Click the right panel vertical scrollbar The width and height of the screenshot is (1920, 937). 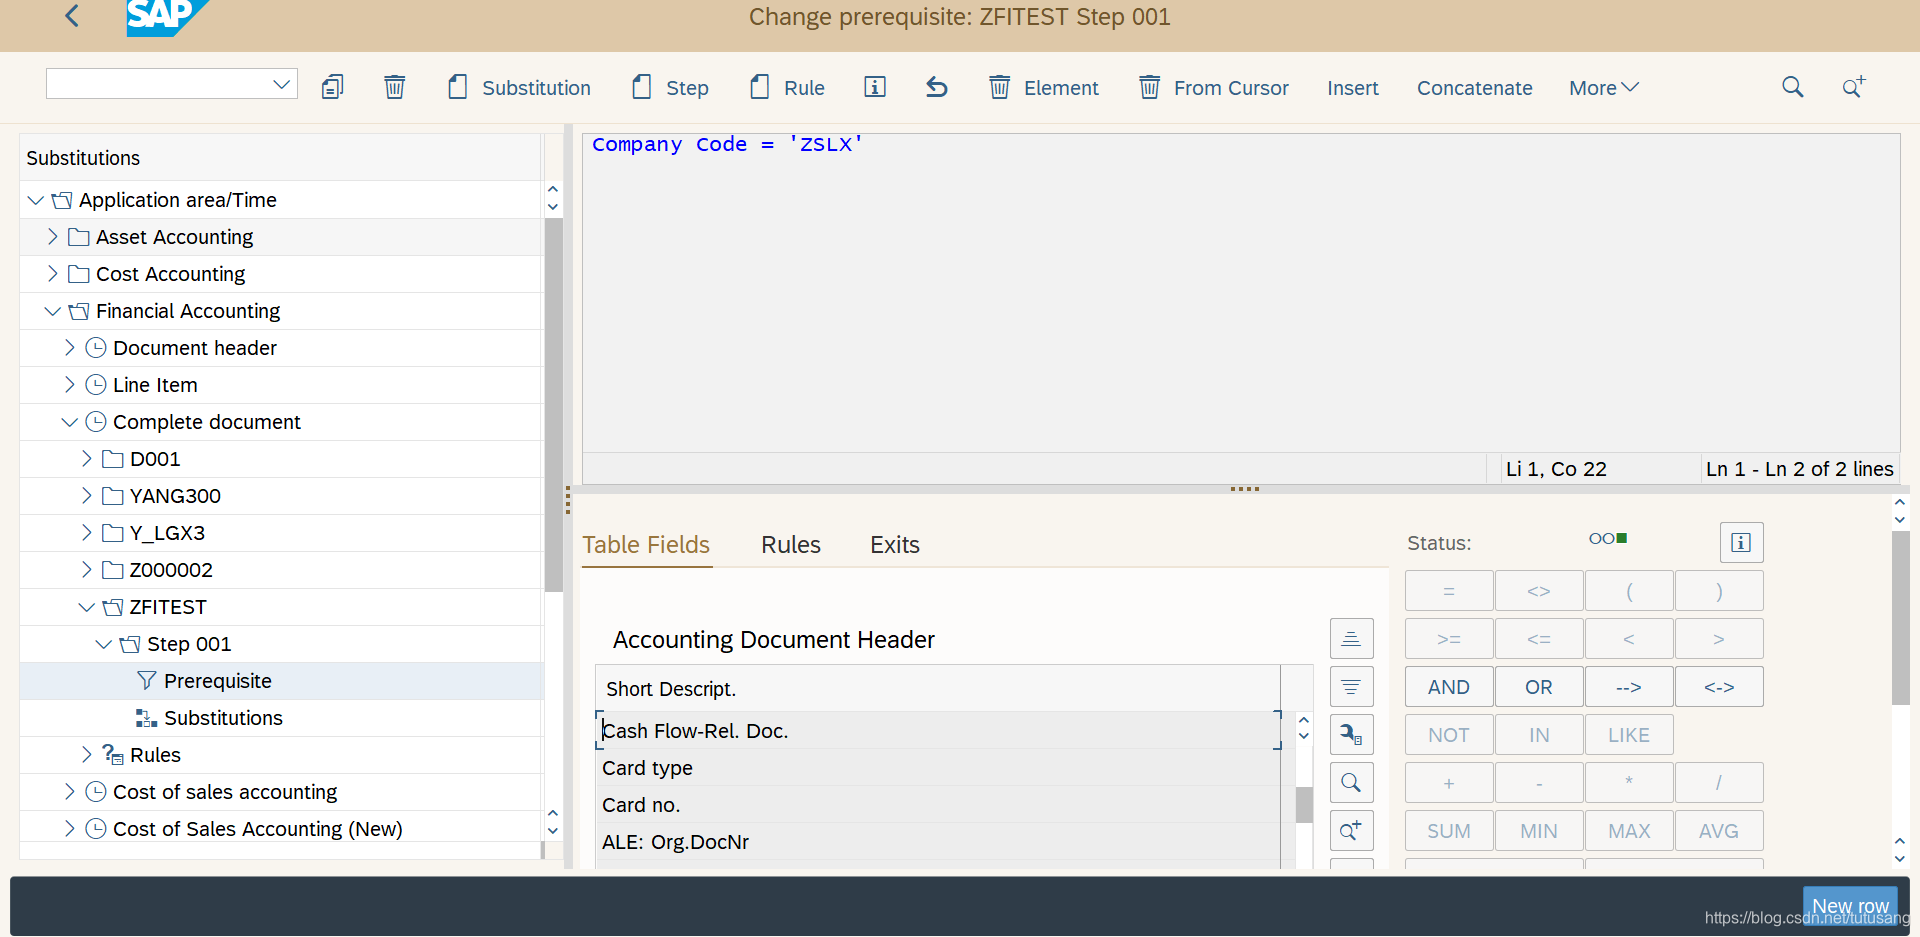[1900, 618]
